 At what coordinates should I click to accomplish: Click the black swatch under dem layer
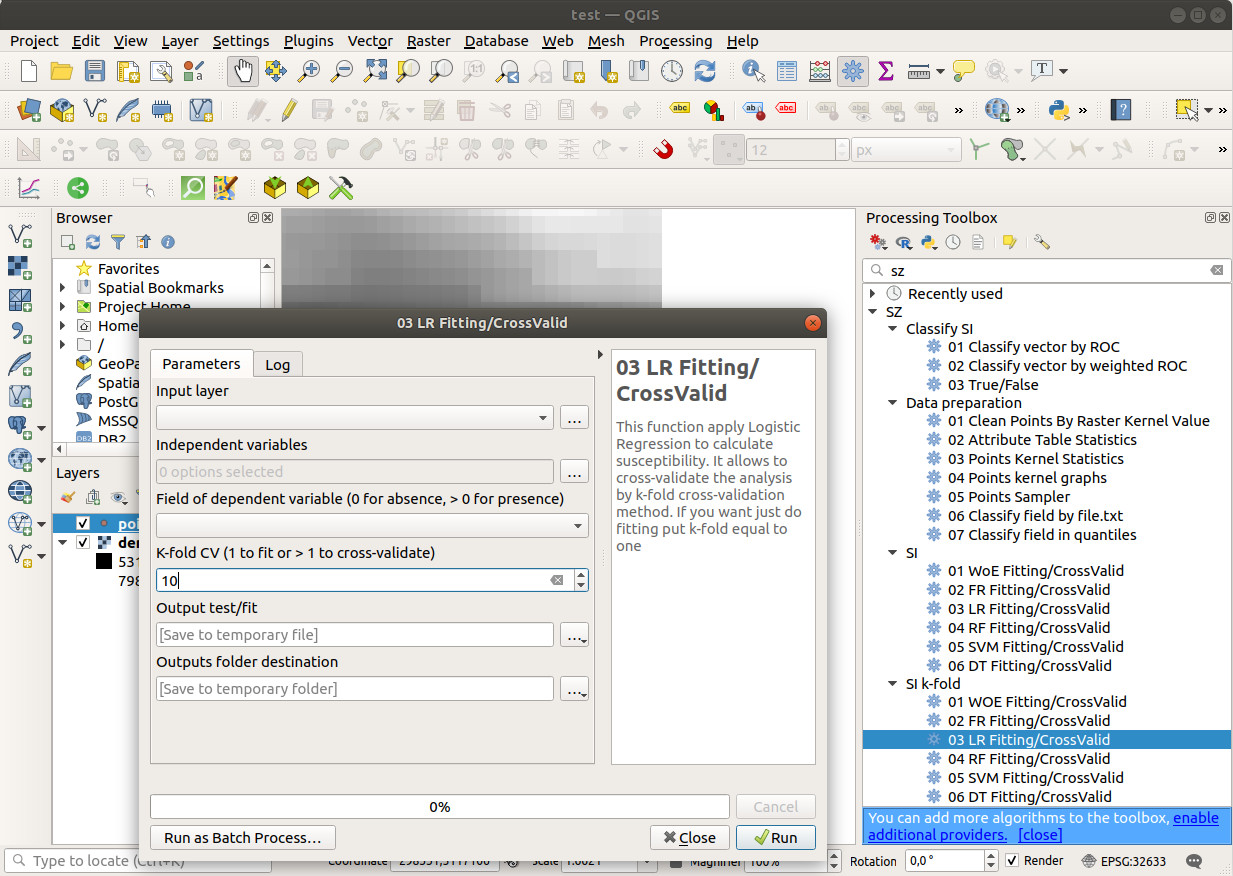pyautogui.click(x=104, y=562)
